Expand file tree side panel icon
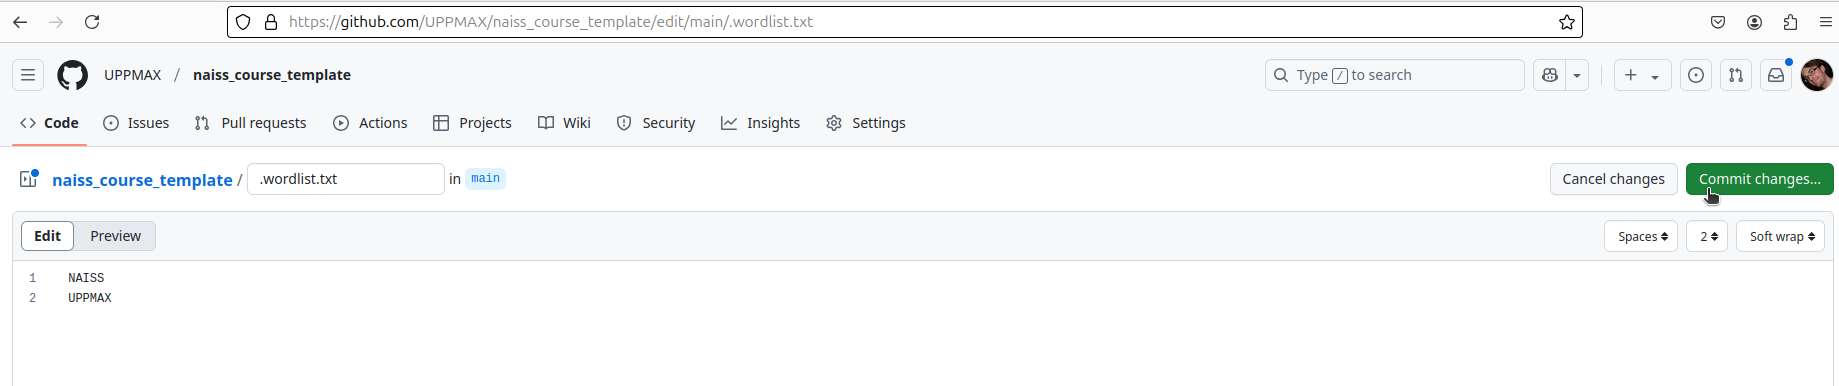The image size is (1839, 386). (x=28, y=179)
